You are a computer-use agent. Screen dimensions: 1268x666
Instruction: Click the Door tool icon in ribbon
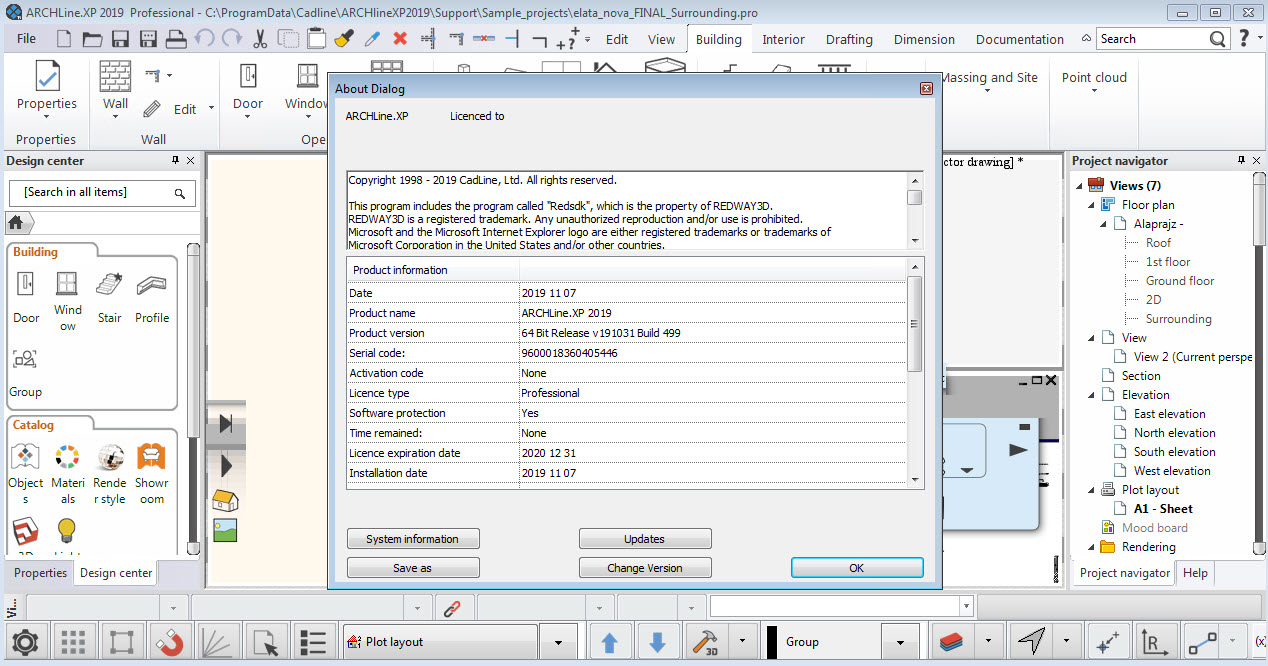coord(248,76)
